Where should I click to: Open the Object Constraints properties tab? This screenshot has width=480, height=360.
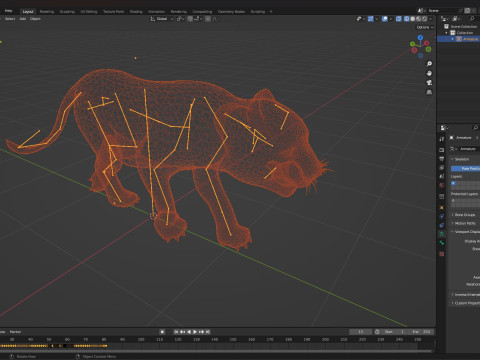(442, 226)
